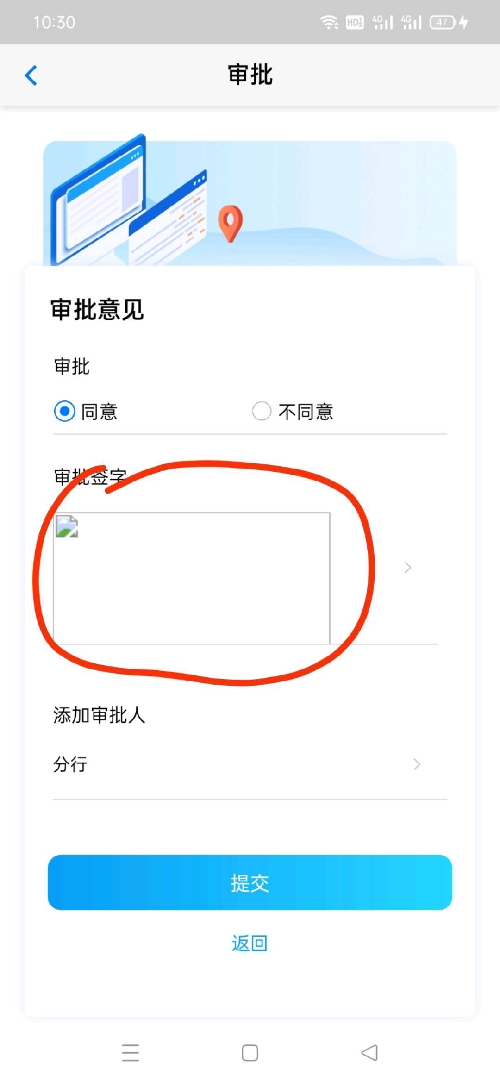The width and height of the screenshot is (500, 1083).
Task: Go home with the square navigation button
Action: tap(250, 1052)
